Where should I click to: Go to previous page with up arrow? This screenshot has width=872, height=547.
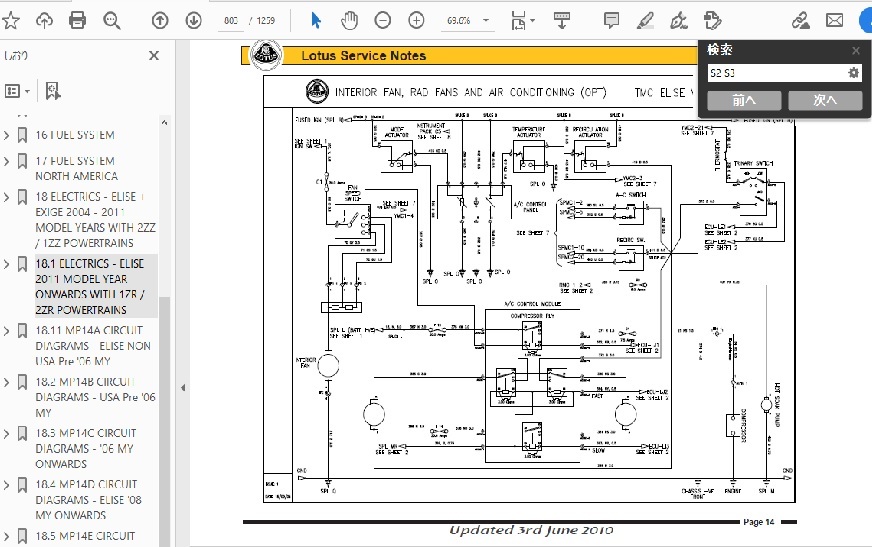pos(160,21)
